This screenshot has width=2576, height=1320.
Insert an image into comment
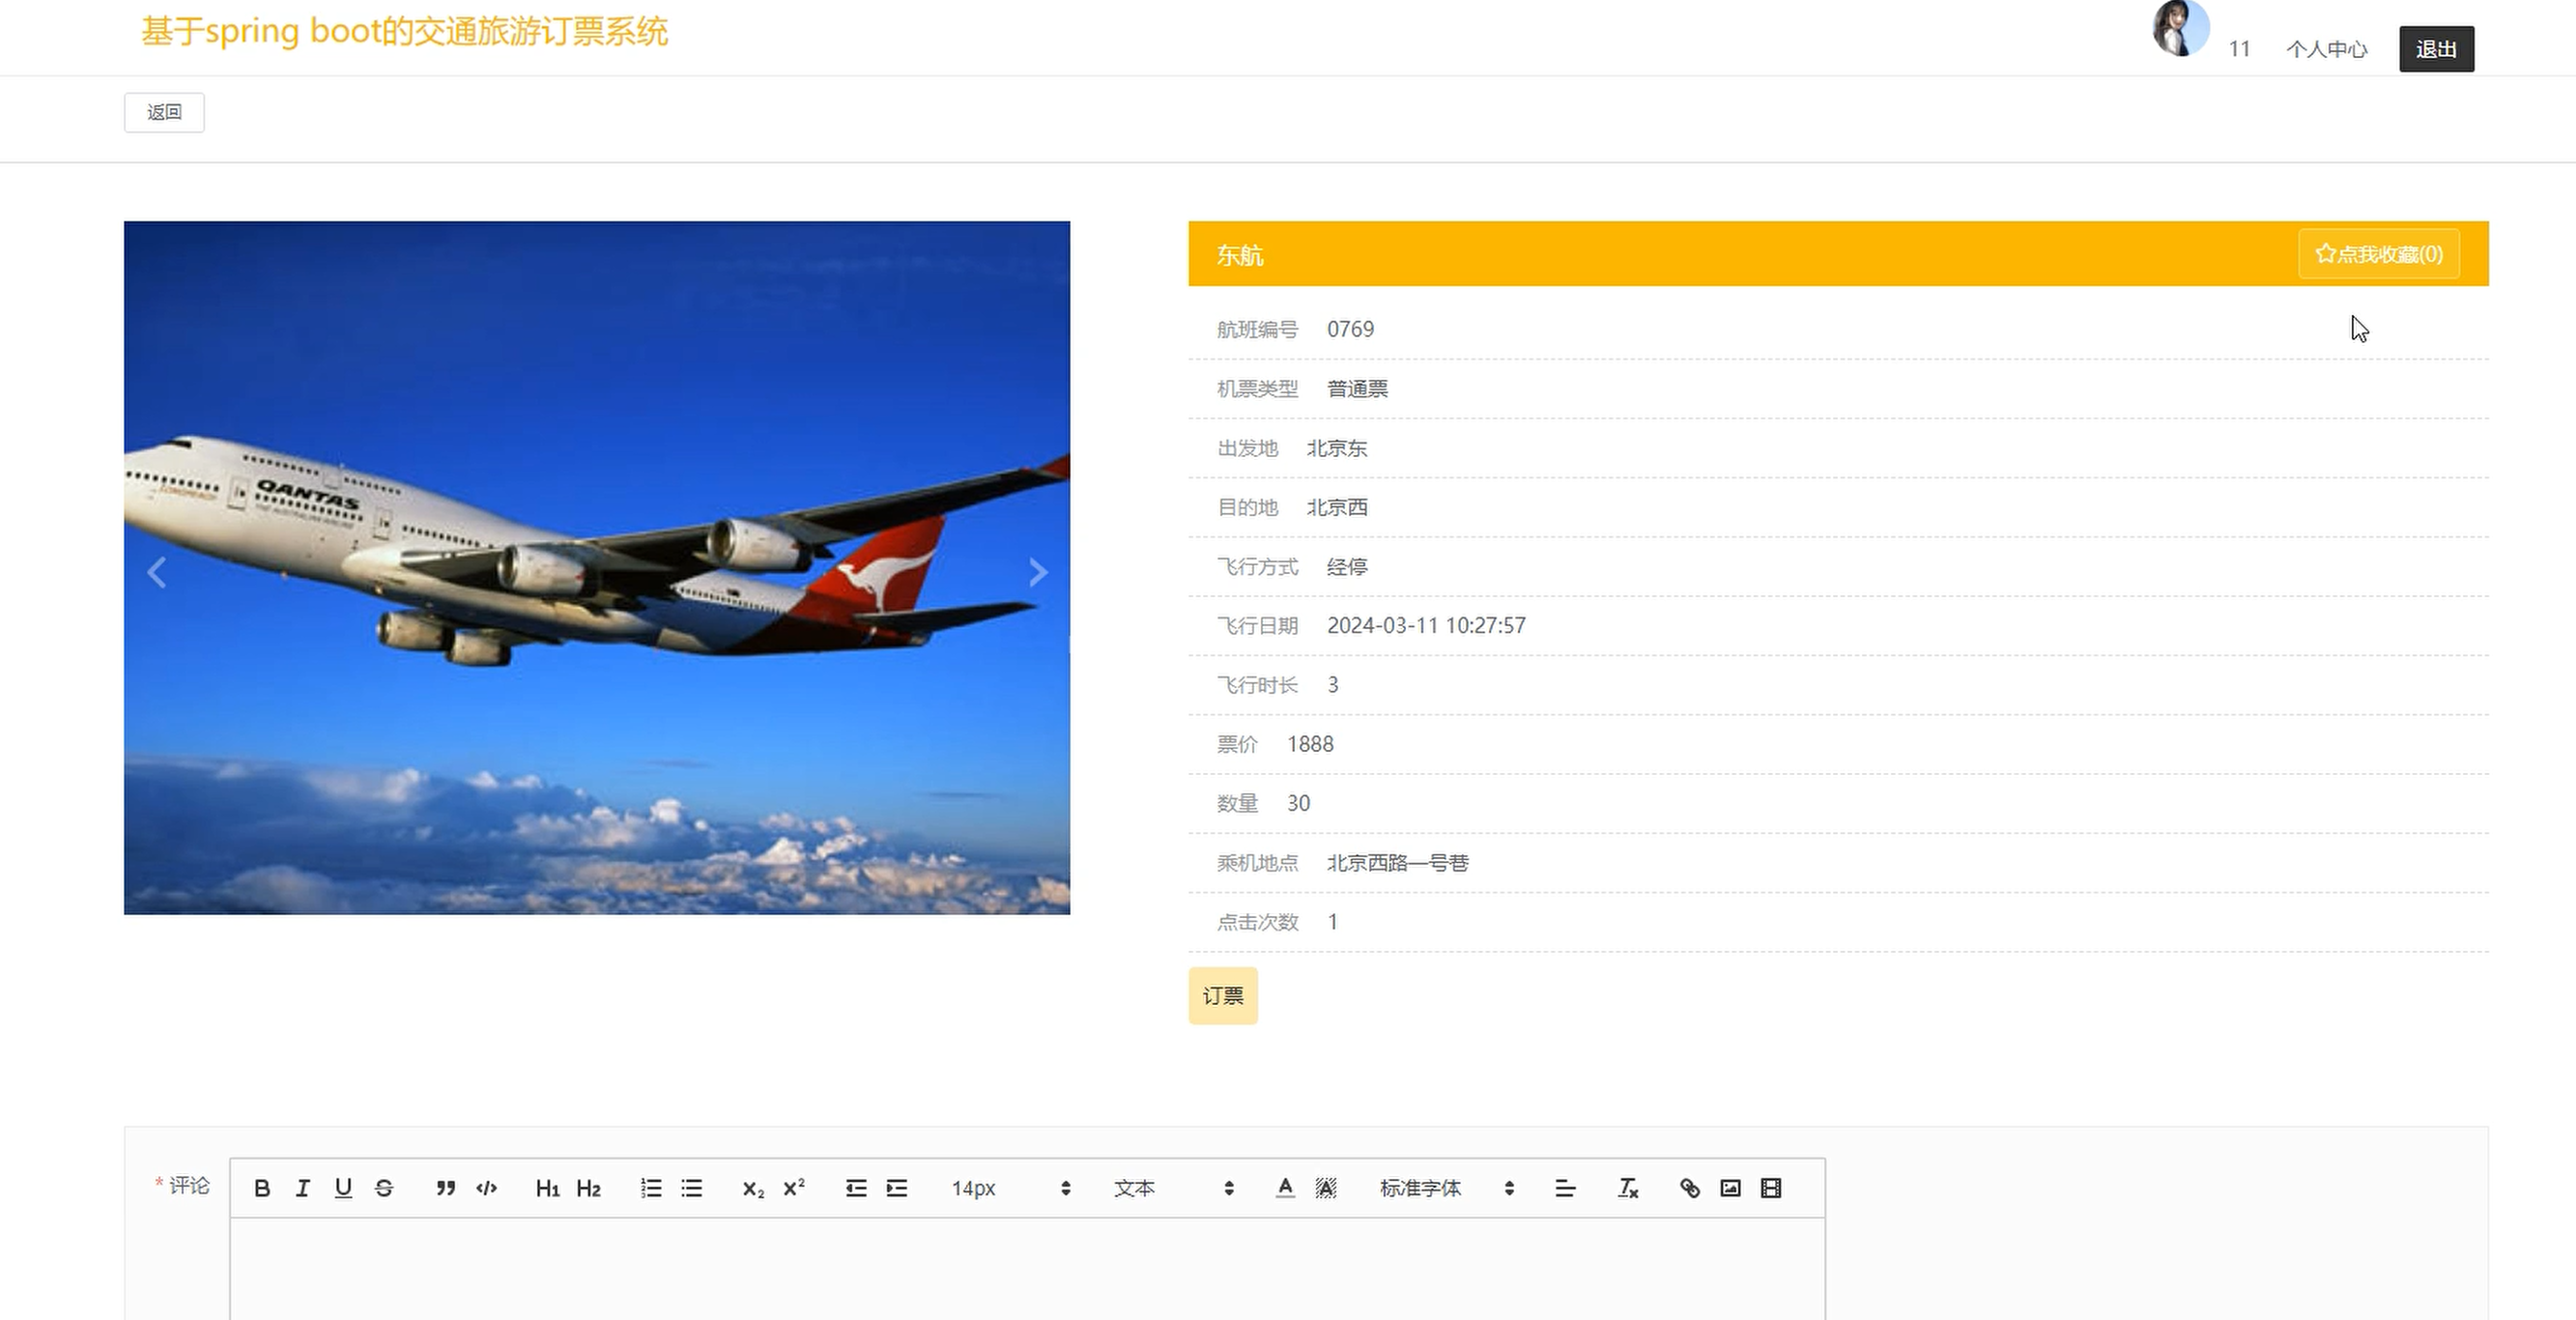click(1731, 1188)
